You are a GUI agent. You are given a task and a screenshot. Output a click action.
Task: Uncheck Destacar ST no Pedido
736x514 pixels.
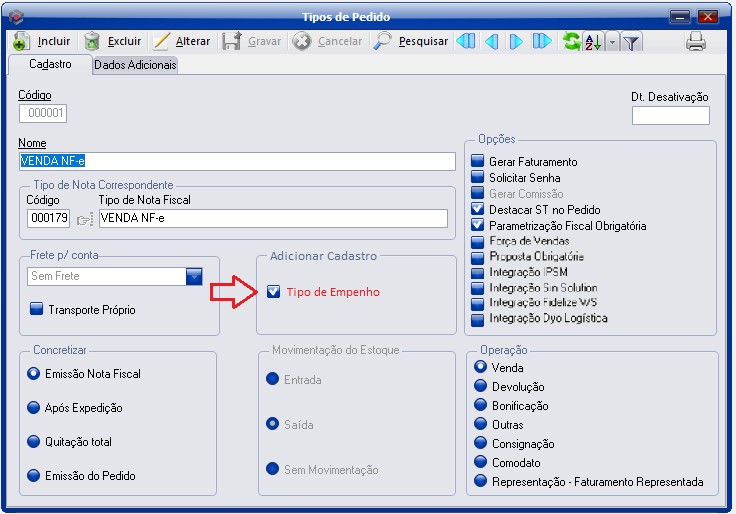[477, 210]
